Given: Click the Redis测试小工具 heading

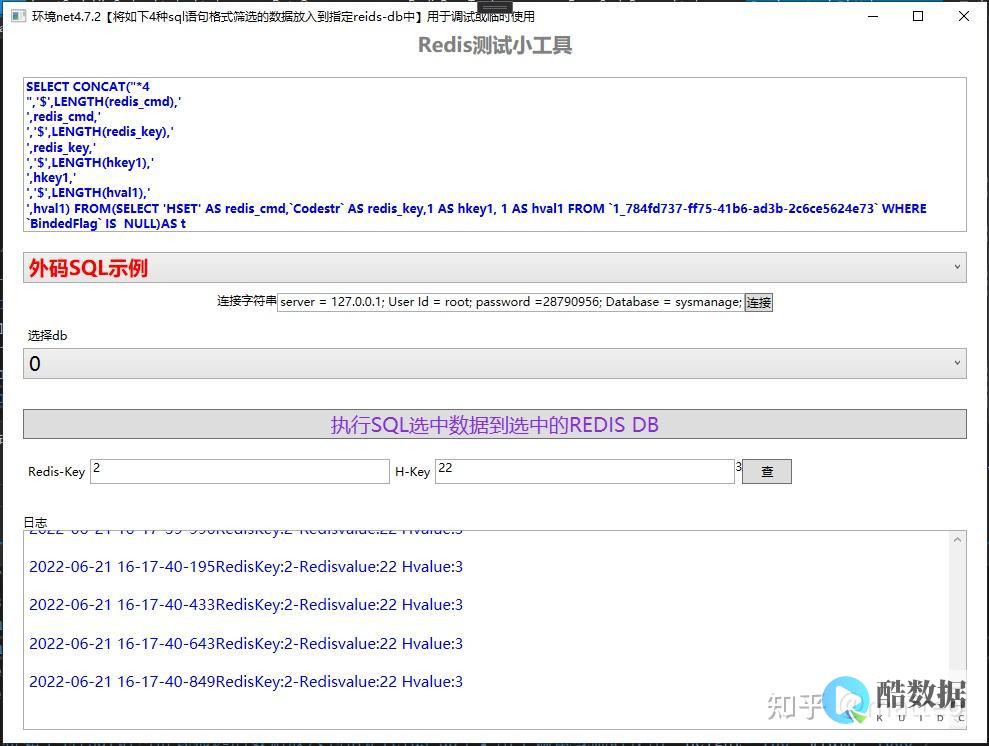Looking at the screenshot, I should pos(495,45).
